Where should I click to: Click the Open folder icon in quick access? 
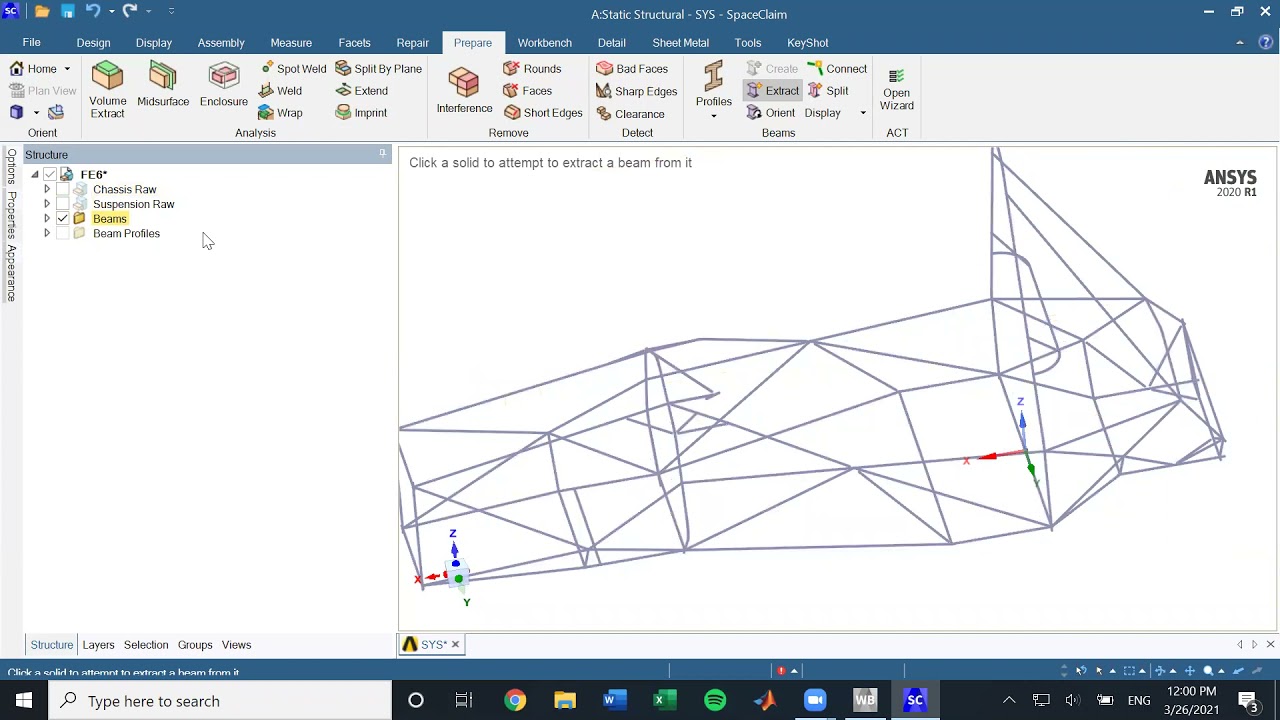point(42,11)
